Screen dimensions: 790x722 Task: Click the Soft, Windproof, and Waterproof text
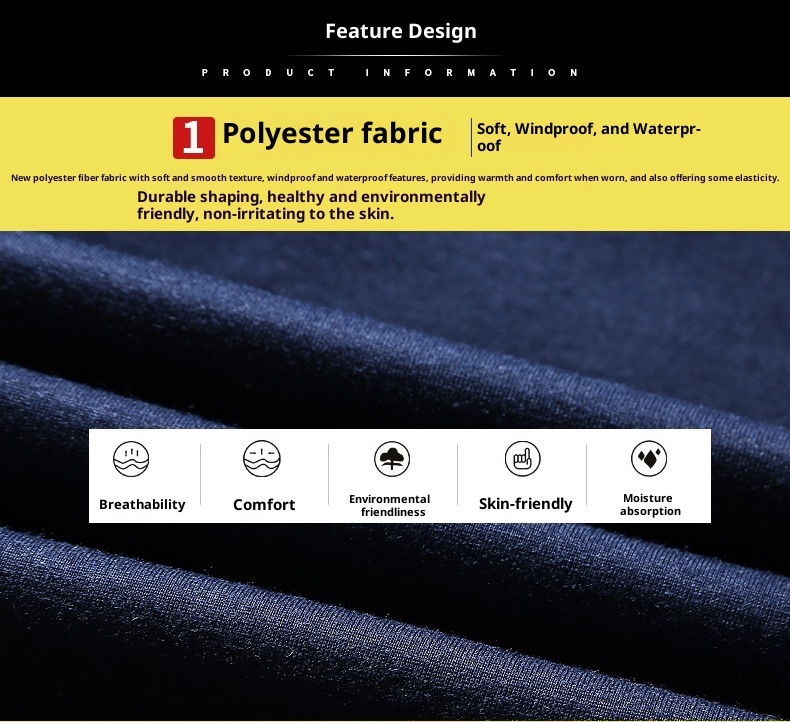pos(588,137)
